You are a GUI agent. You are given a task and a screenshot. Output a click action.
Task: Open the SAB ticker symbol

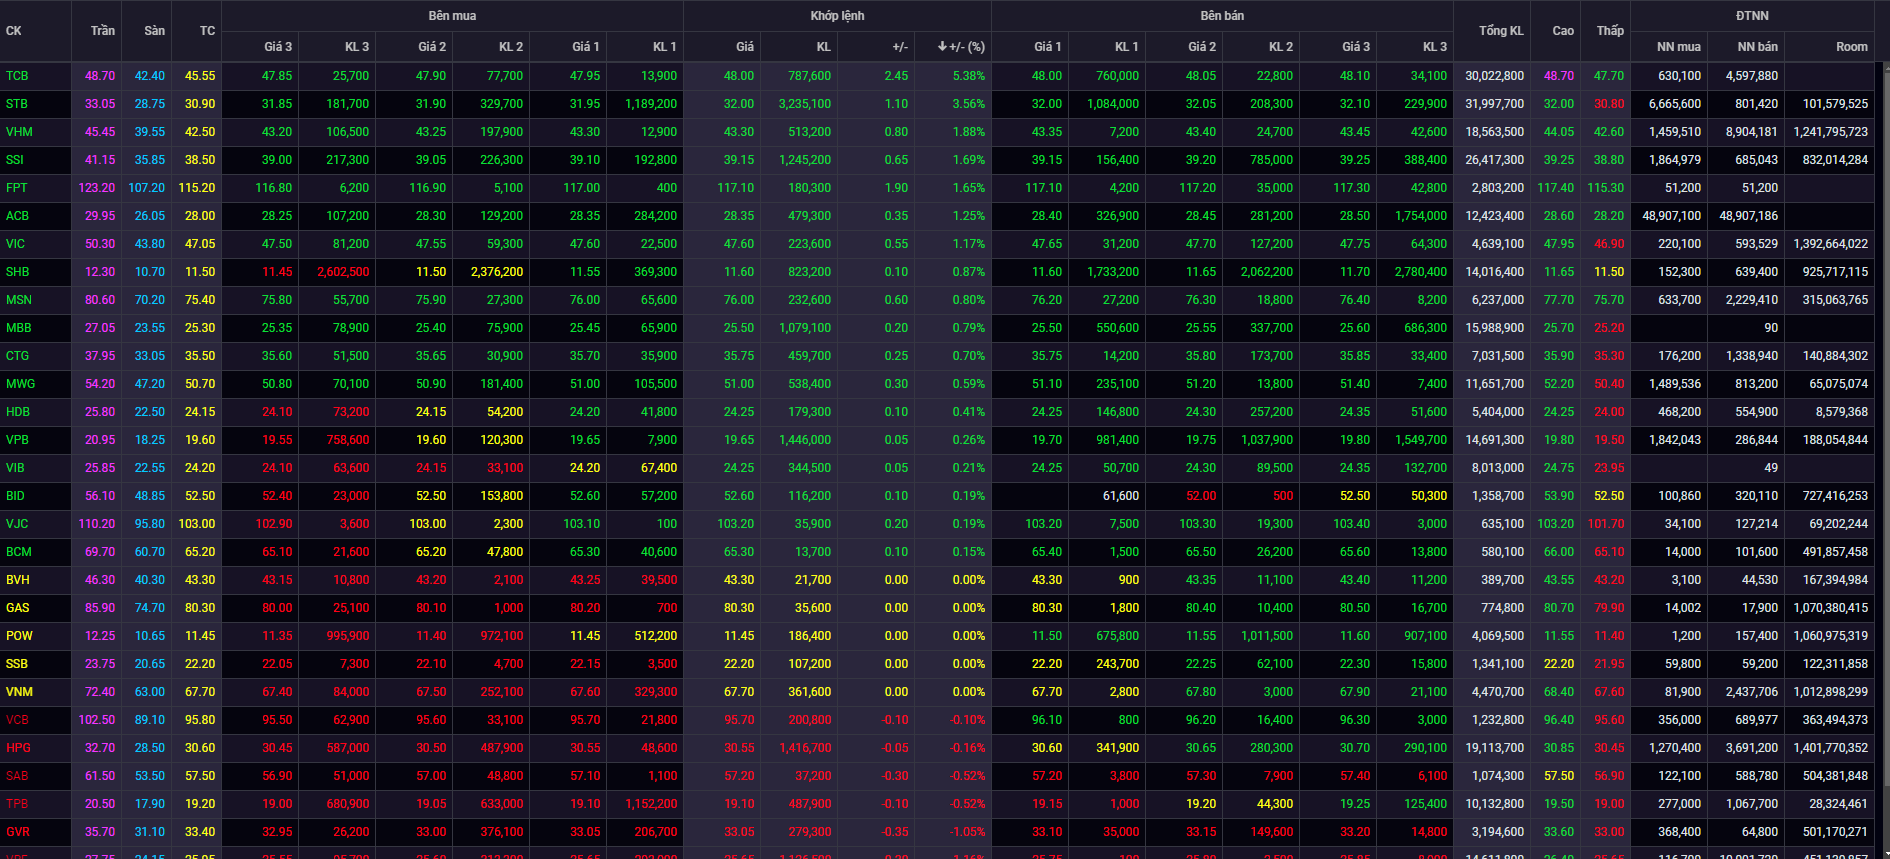coord(17,776)
